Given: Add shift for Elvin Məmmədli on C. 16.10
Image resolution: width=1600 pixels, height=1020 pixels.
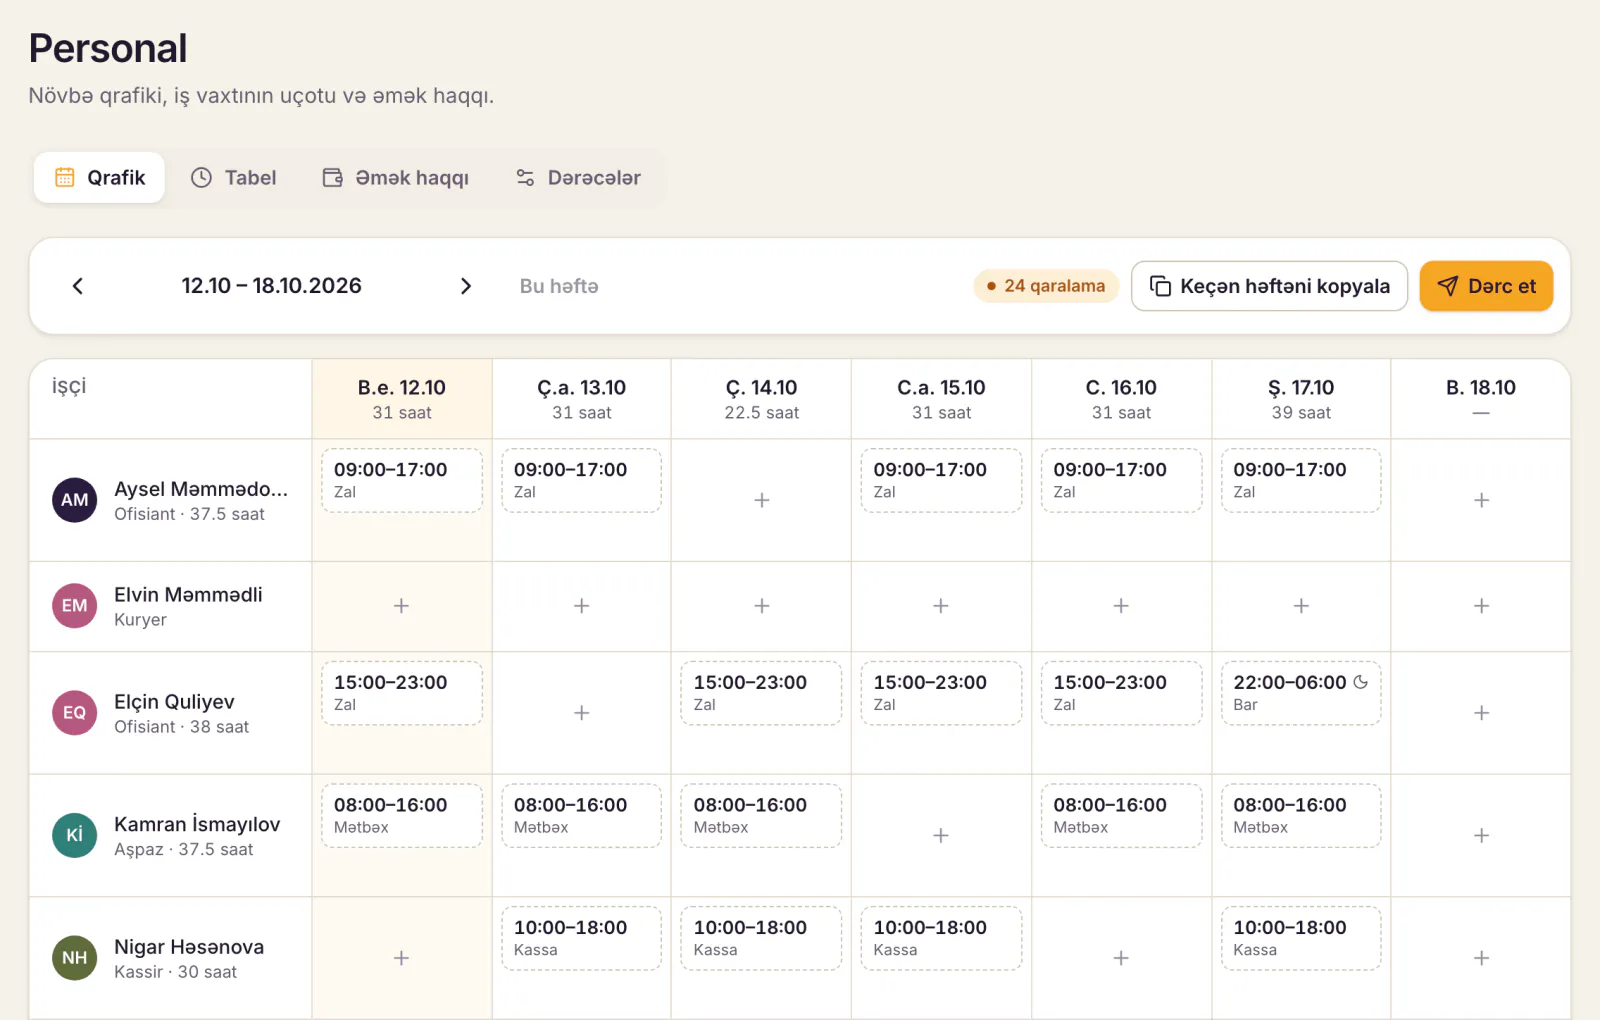Looking at the screenshot, I should pos(1121,606).
